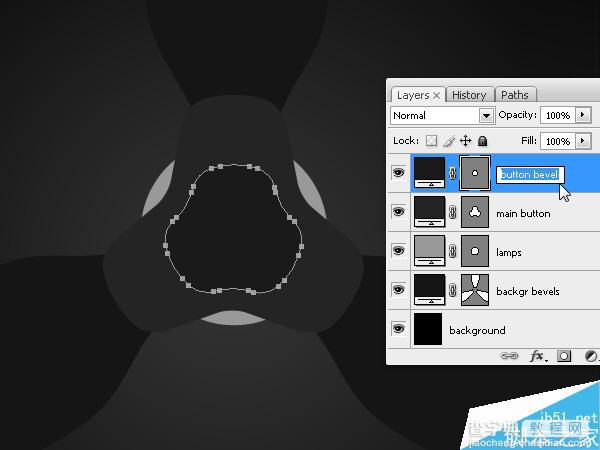600x450 pixels.
Task: Click mask link icon on backgr bevels layer
Action: tap(452, 290)
